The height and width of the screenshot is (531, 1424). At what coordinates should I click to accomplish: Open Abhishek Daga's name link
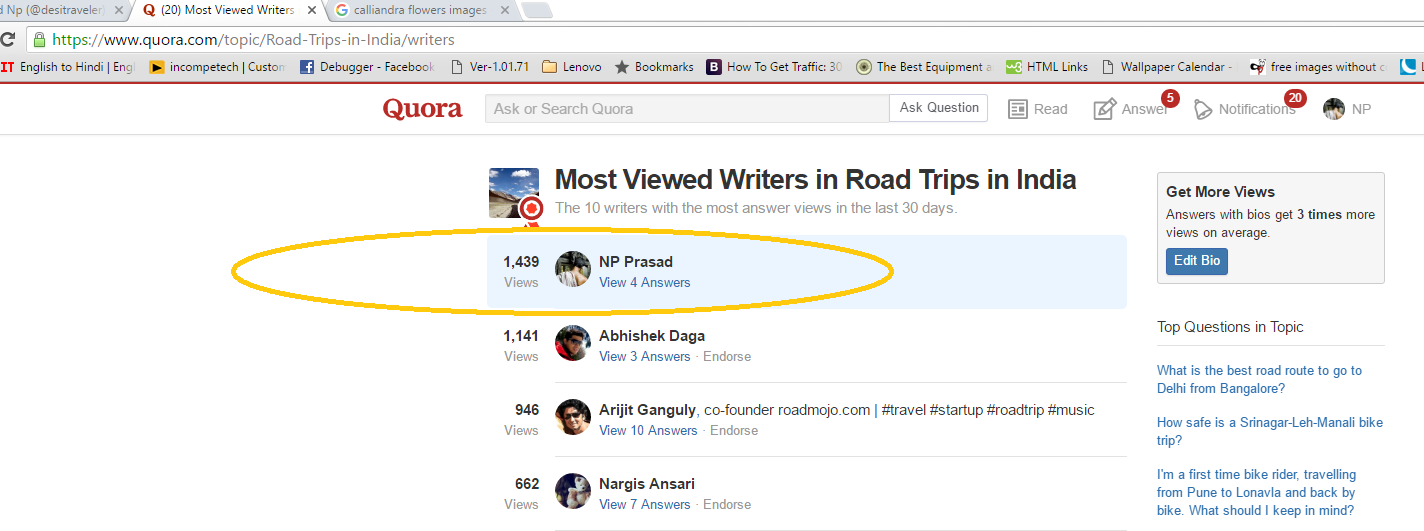pos(652,335)
